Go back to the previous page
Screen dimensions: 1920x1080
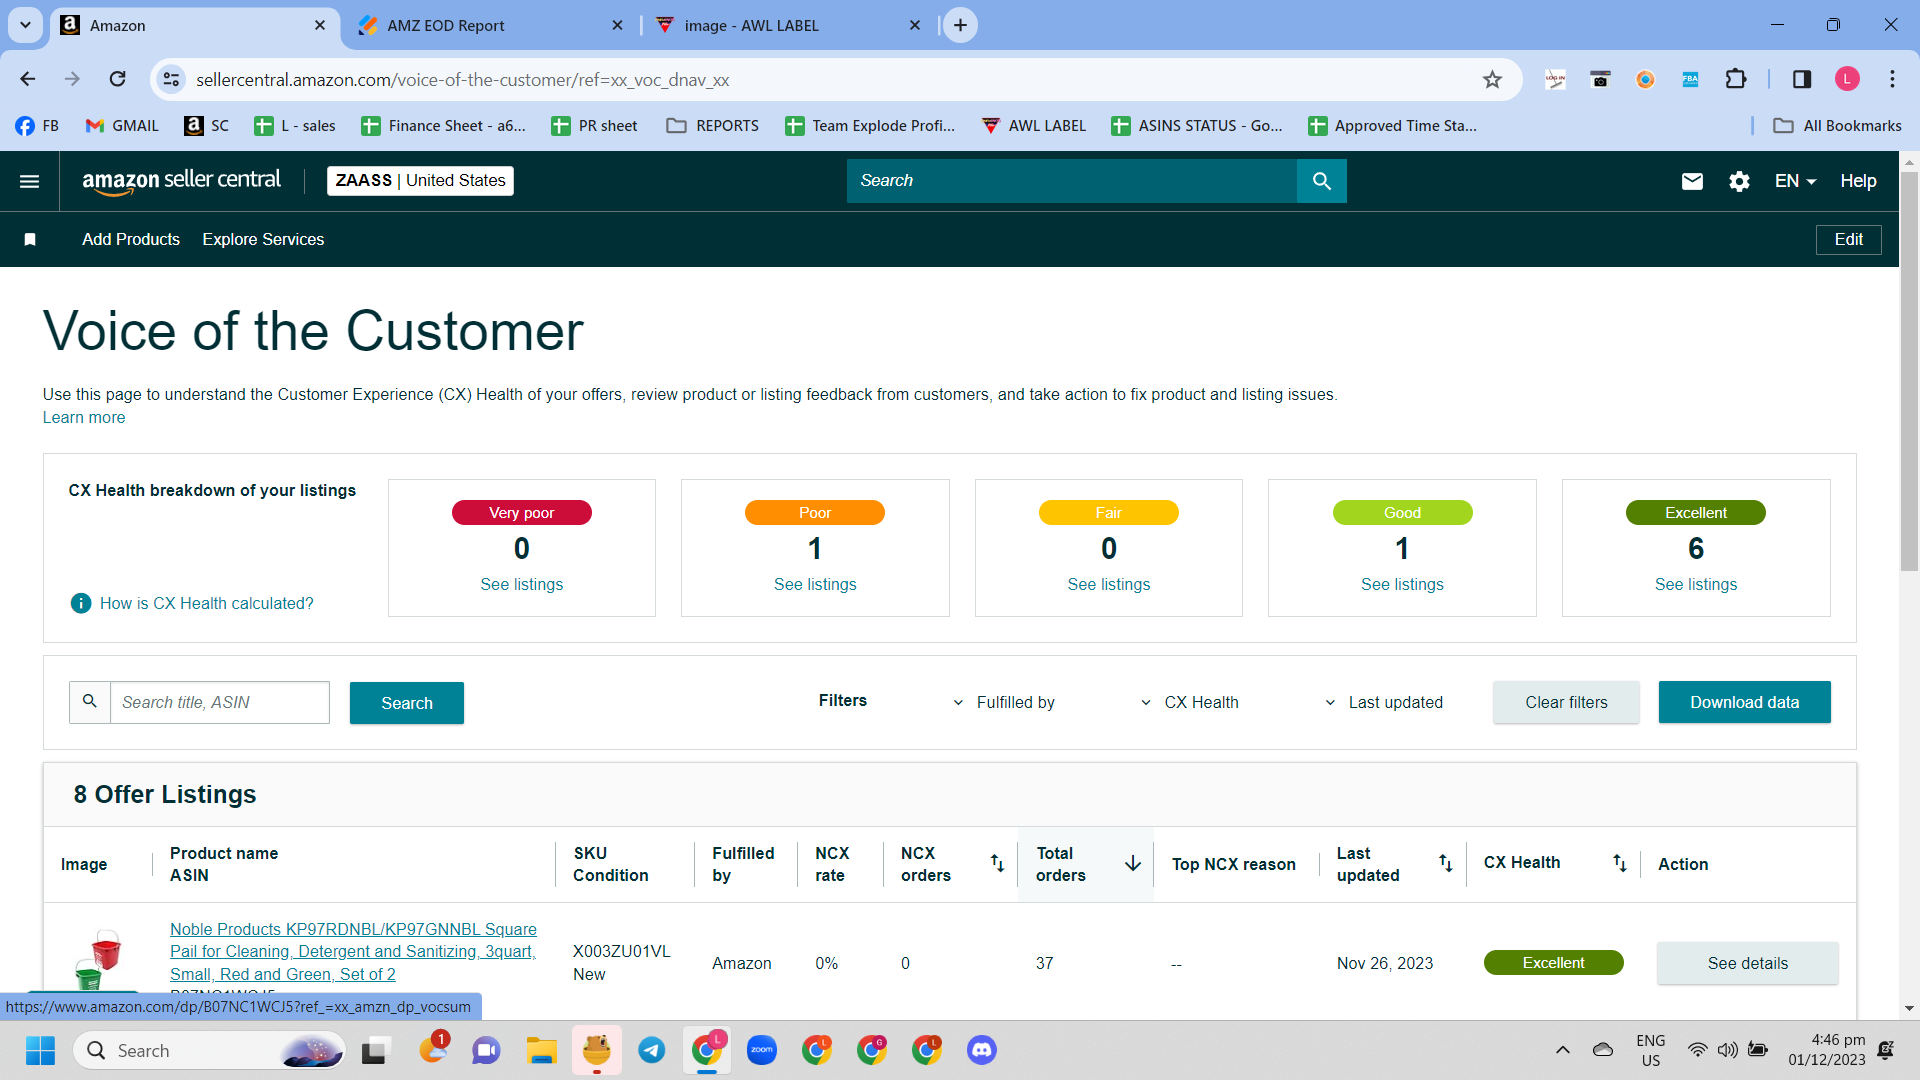tap(28, 79)
